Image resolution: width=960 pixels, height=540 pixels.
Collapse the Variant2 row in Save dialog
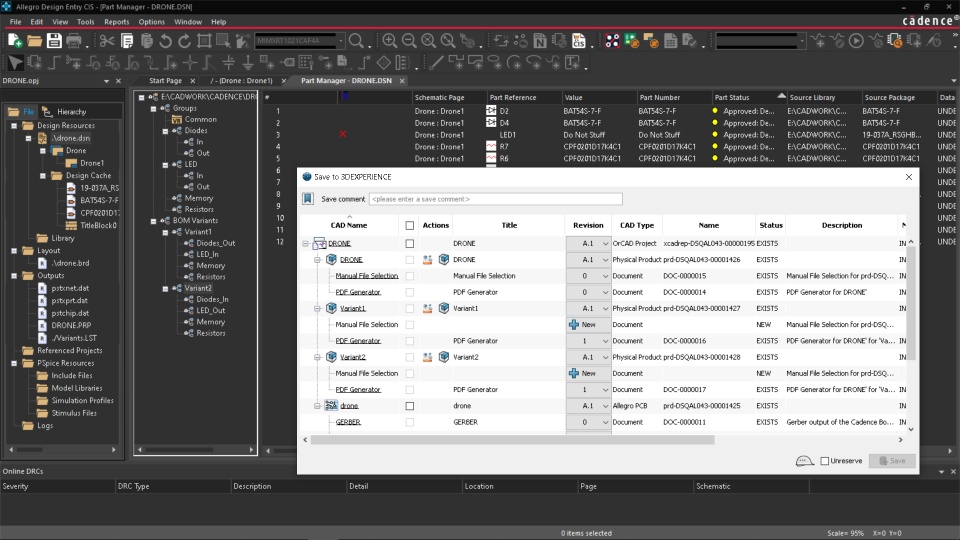[x=317, y=357]
